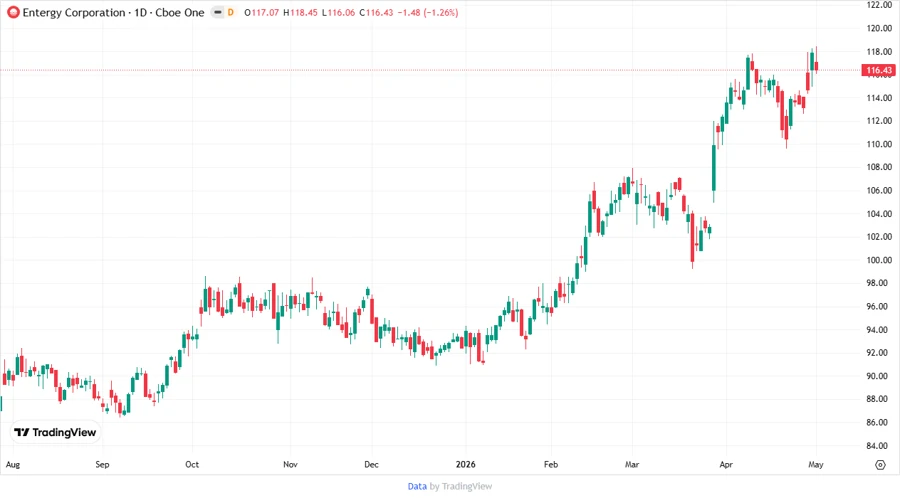The width and height of the screenshot is (900, 498).
Task: Open the Data link below the chart
Action: tap(417, 487)
